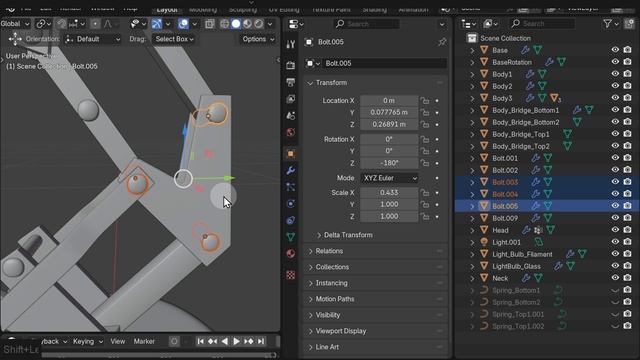
Task: Open the Texture properties tab
Action: coord(291,275)
